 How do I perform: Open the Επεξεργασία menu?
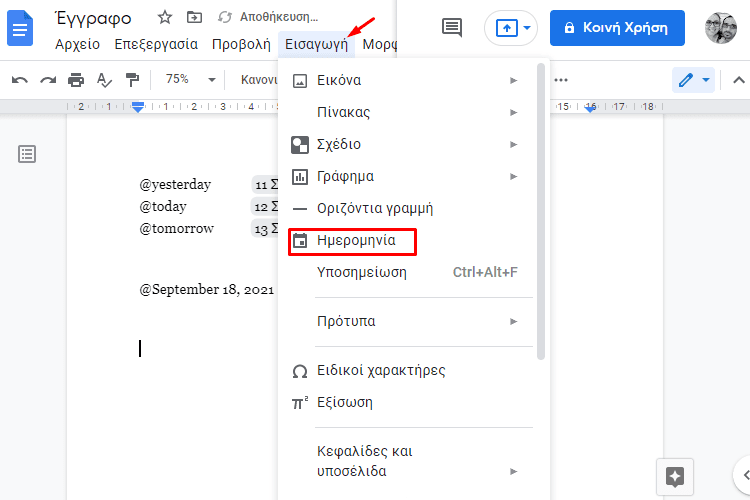(x=156, y=44)
